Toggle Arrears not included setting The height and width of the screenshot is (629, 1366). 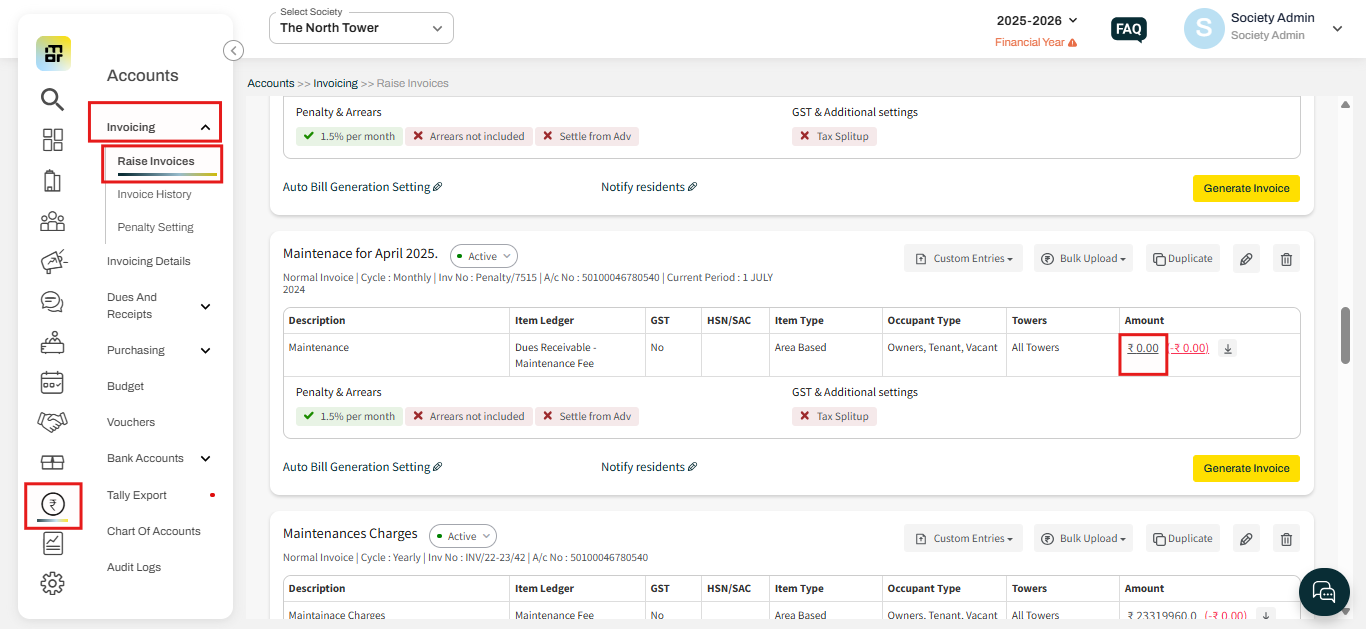(x=468, y=416)
